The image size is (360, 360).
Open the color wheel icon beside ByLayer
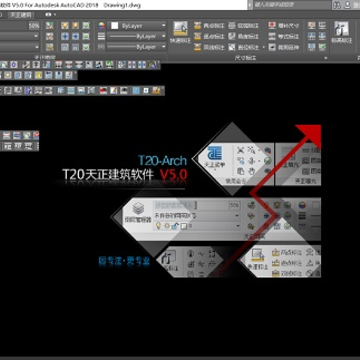tap(101, 26)
